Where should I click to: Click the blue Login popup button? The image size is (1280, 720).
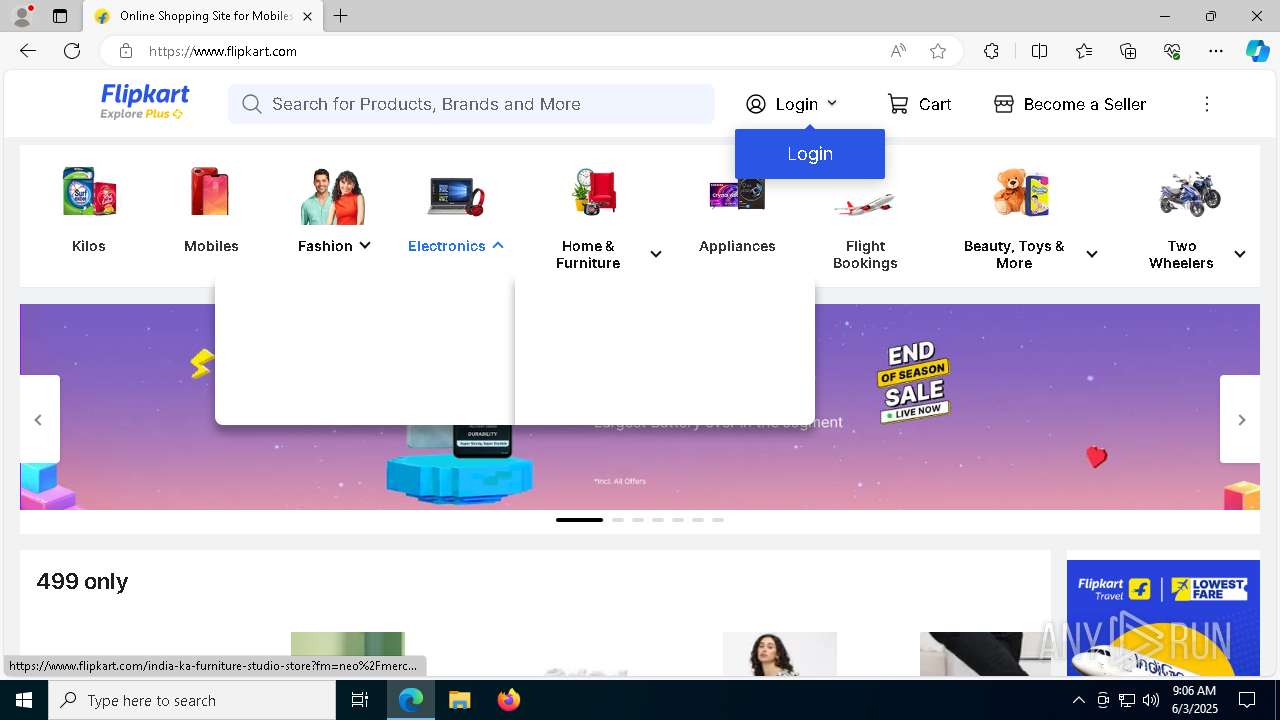pyautogui.click(x=810, y=154)
